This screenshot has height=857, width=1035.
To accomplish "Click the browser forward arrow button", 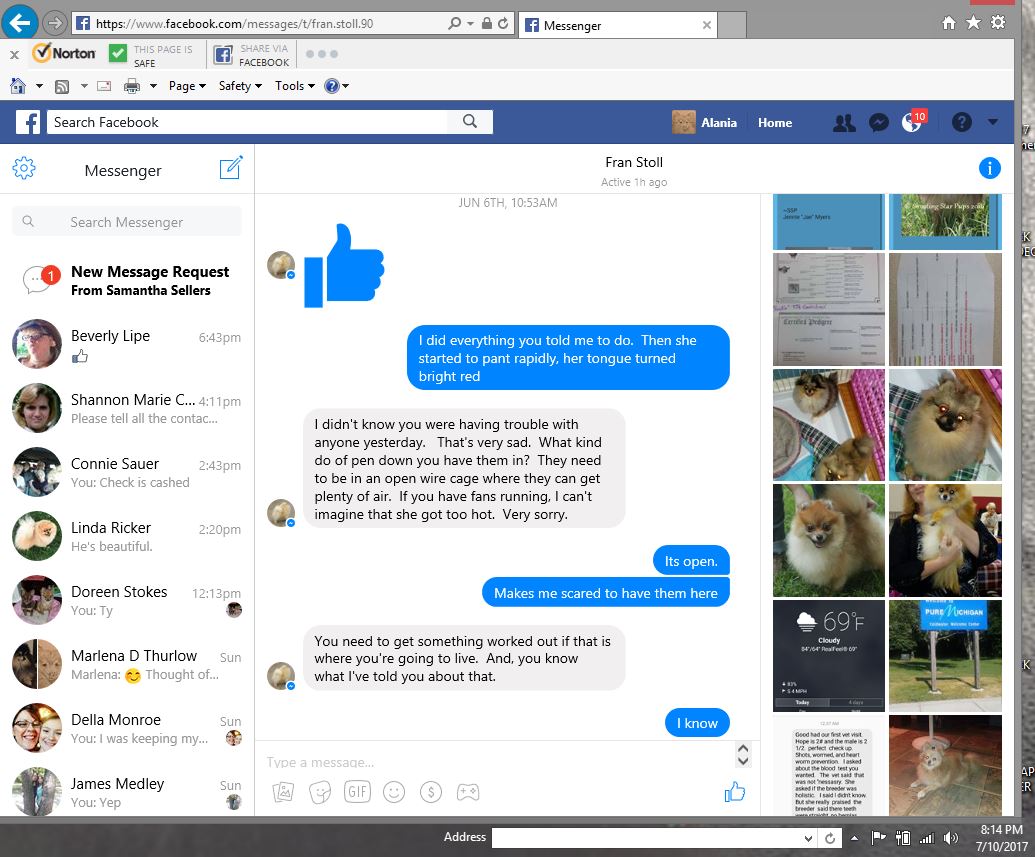I will [x=55, y=24].
